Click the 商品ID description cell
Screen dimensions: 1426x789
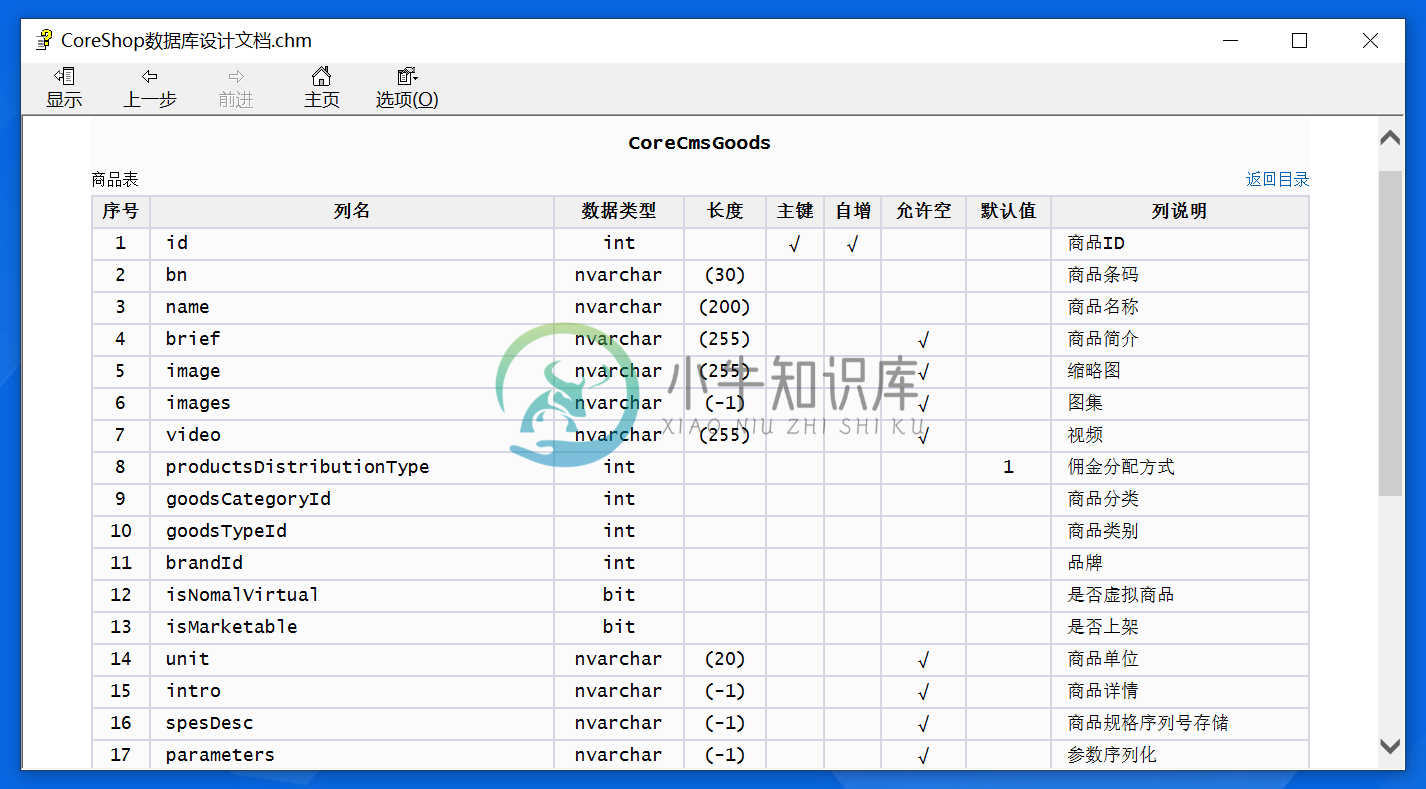[x=1179, y=243]
